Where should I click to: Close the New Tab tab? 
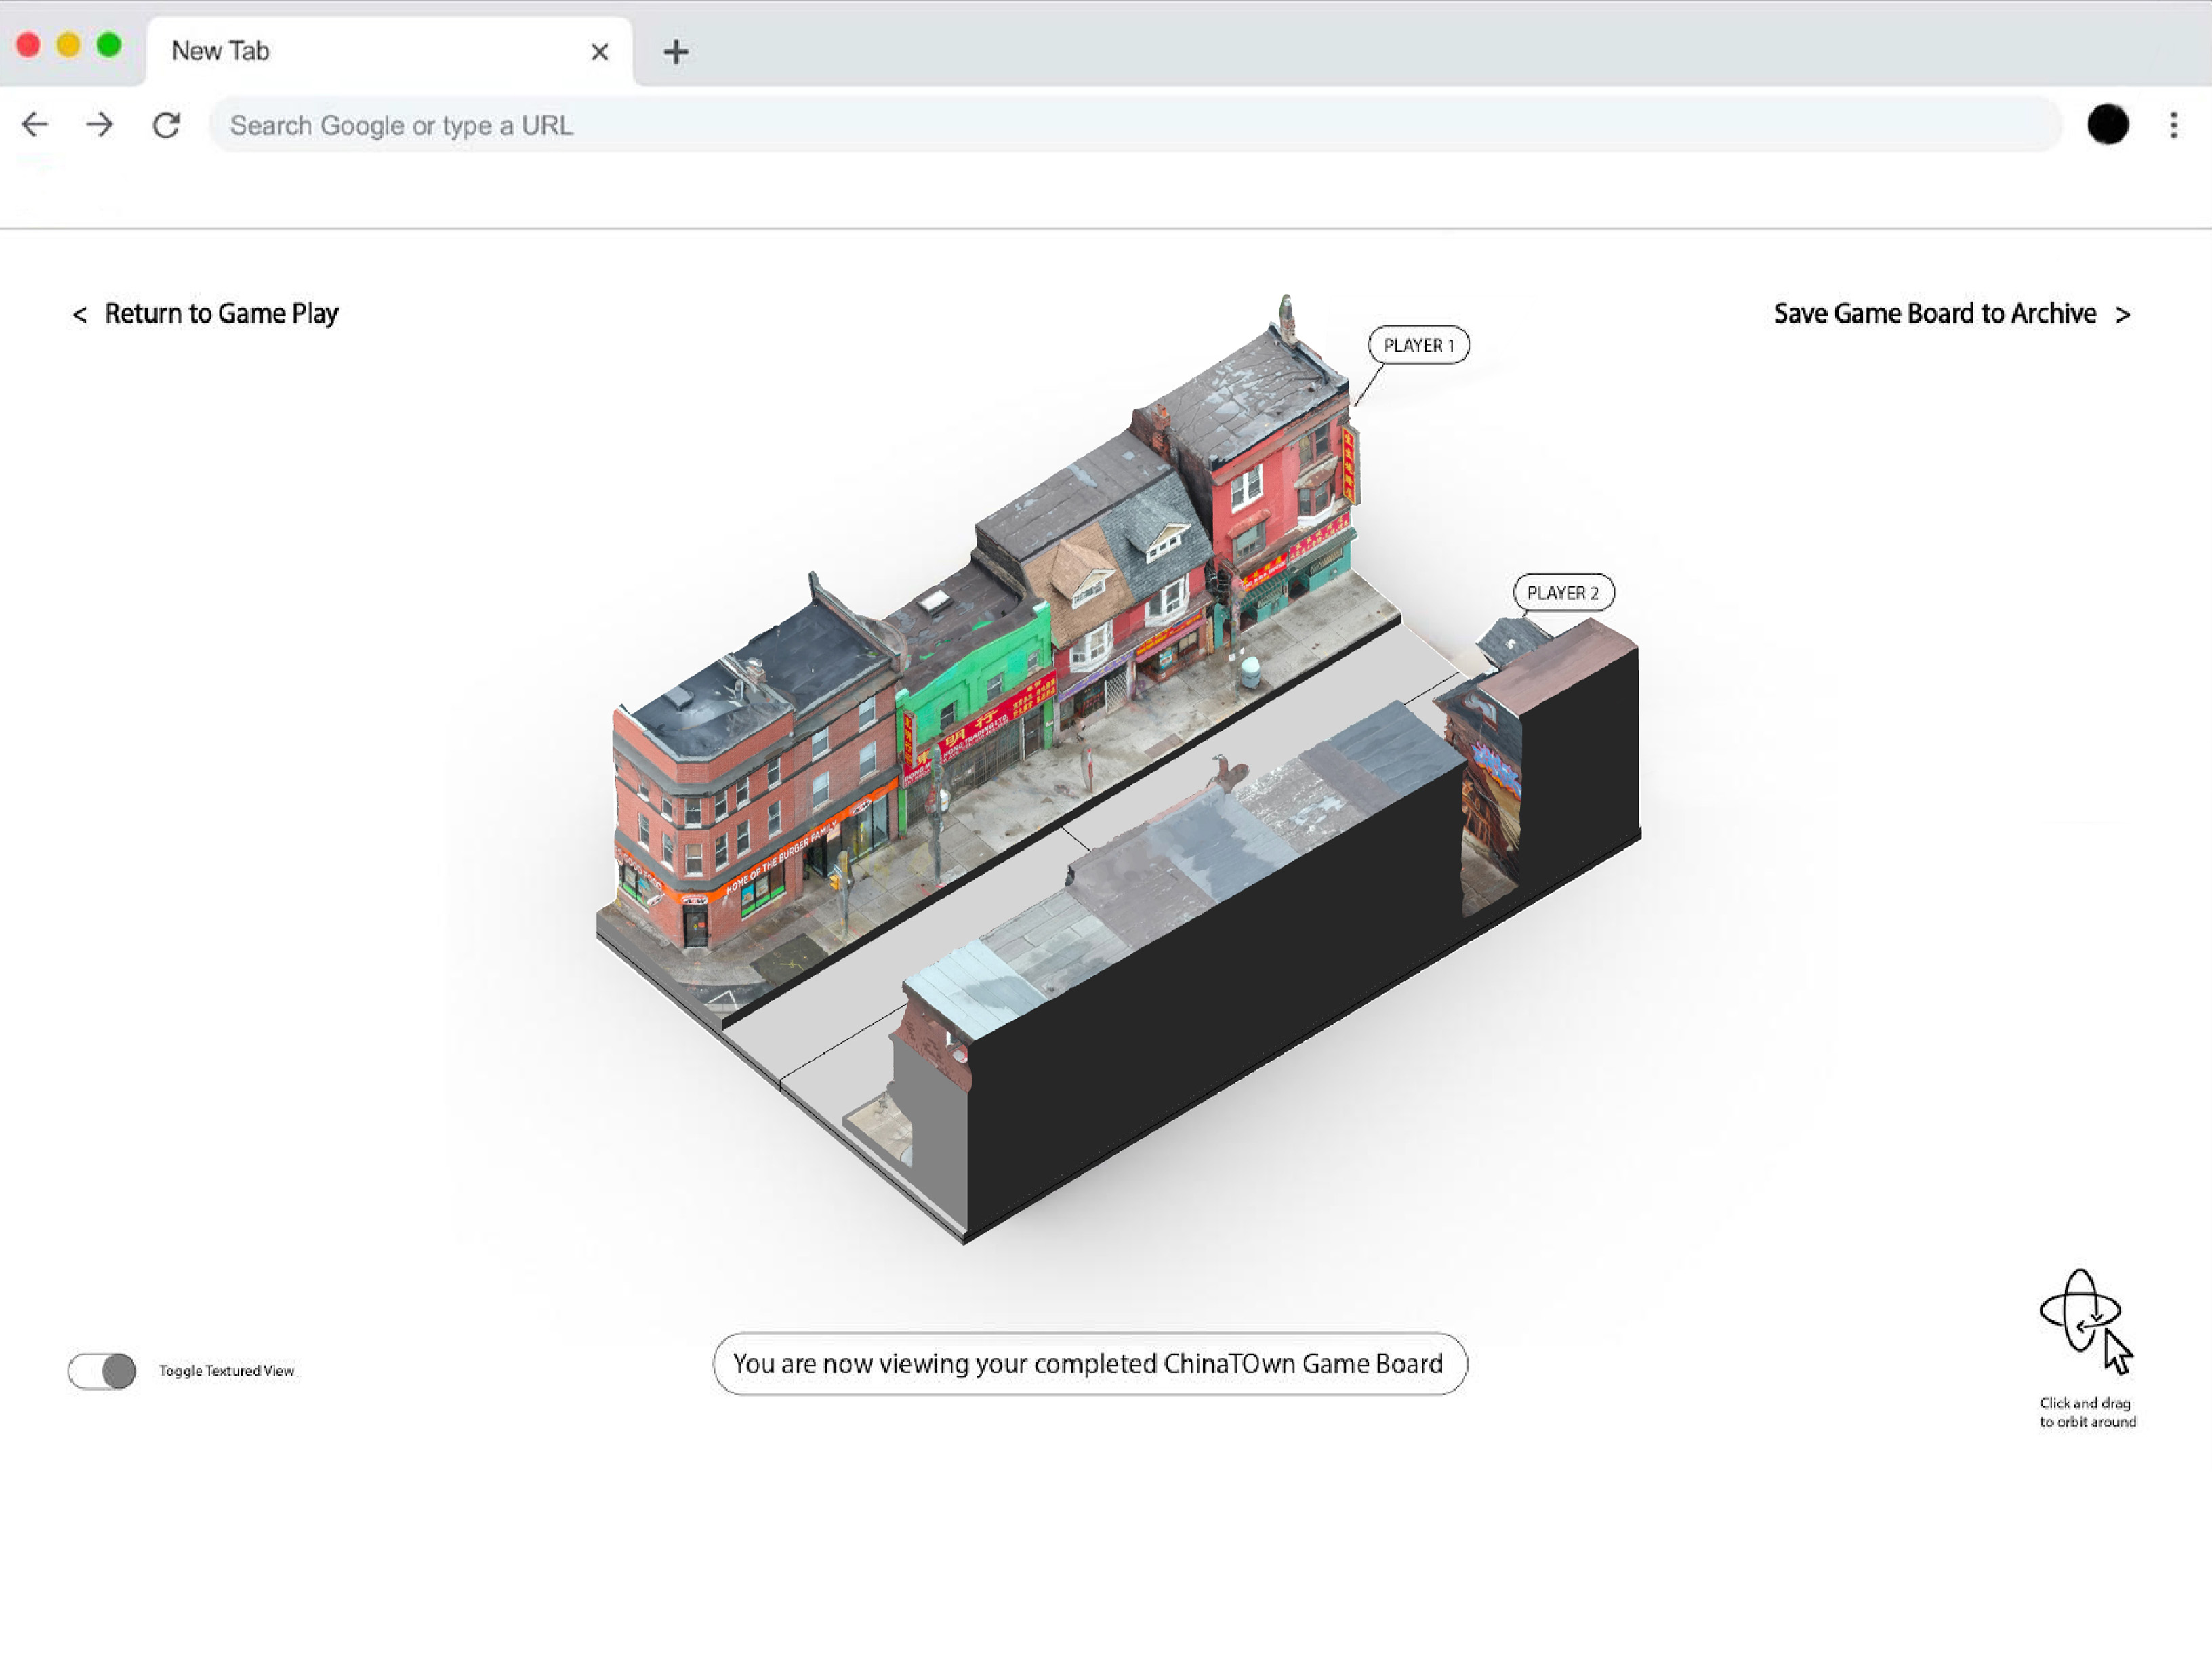pos(599,52)
